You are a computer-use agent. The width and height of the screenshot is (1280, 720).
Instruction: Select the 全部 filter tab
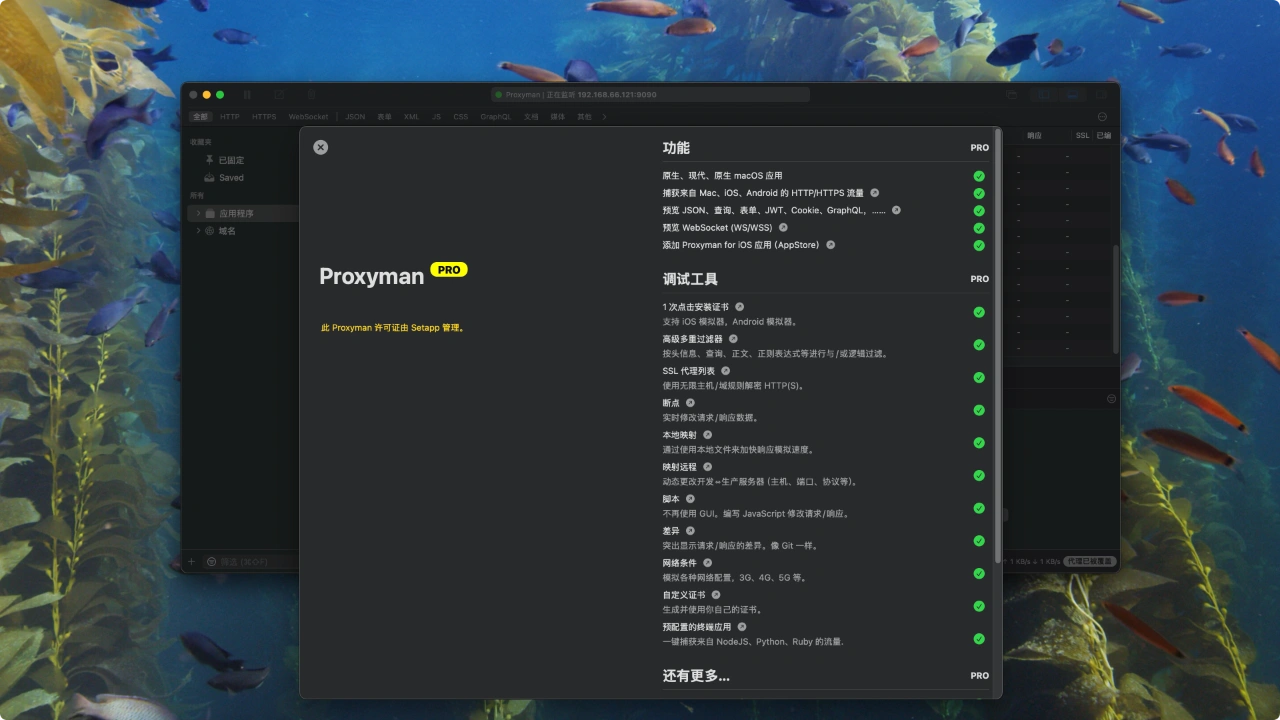tap(201, 117)
